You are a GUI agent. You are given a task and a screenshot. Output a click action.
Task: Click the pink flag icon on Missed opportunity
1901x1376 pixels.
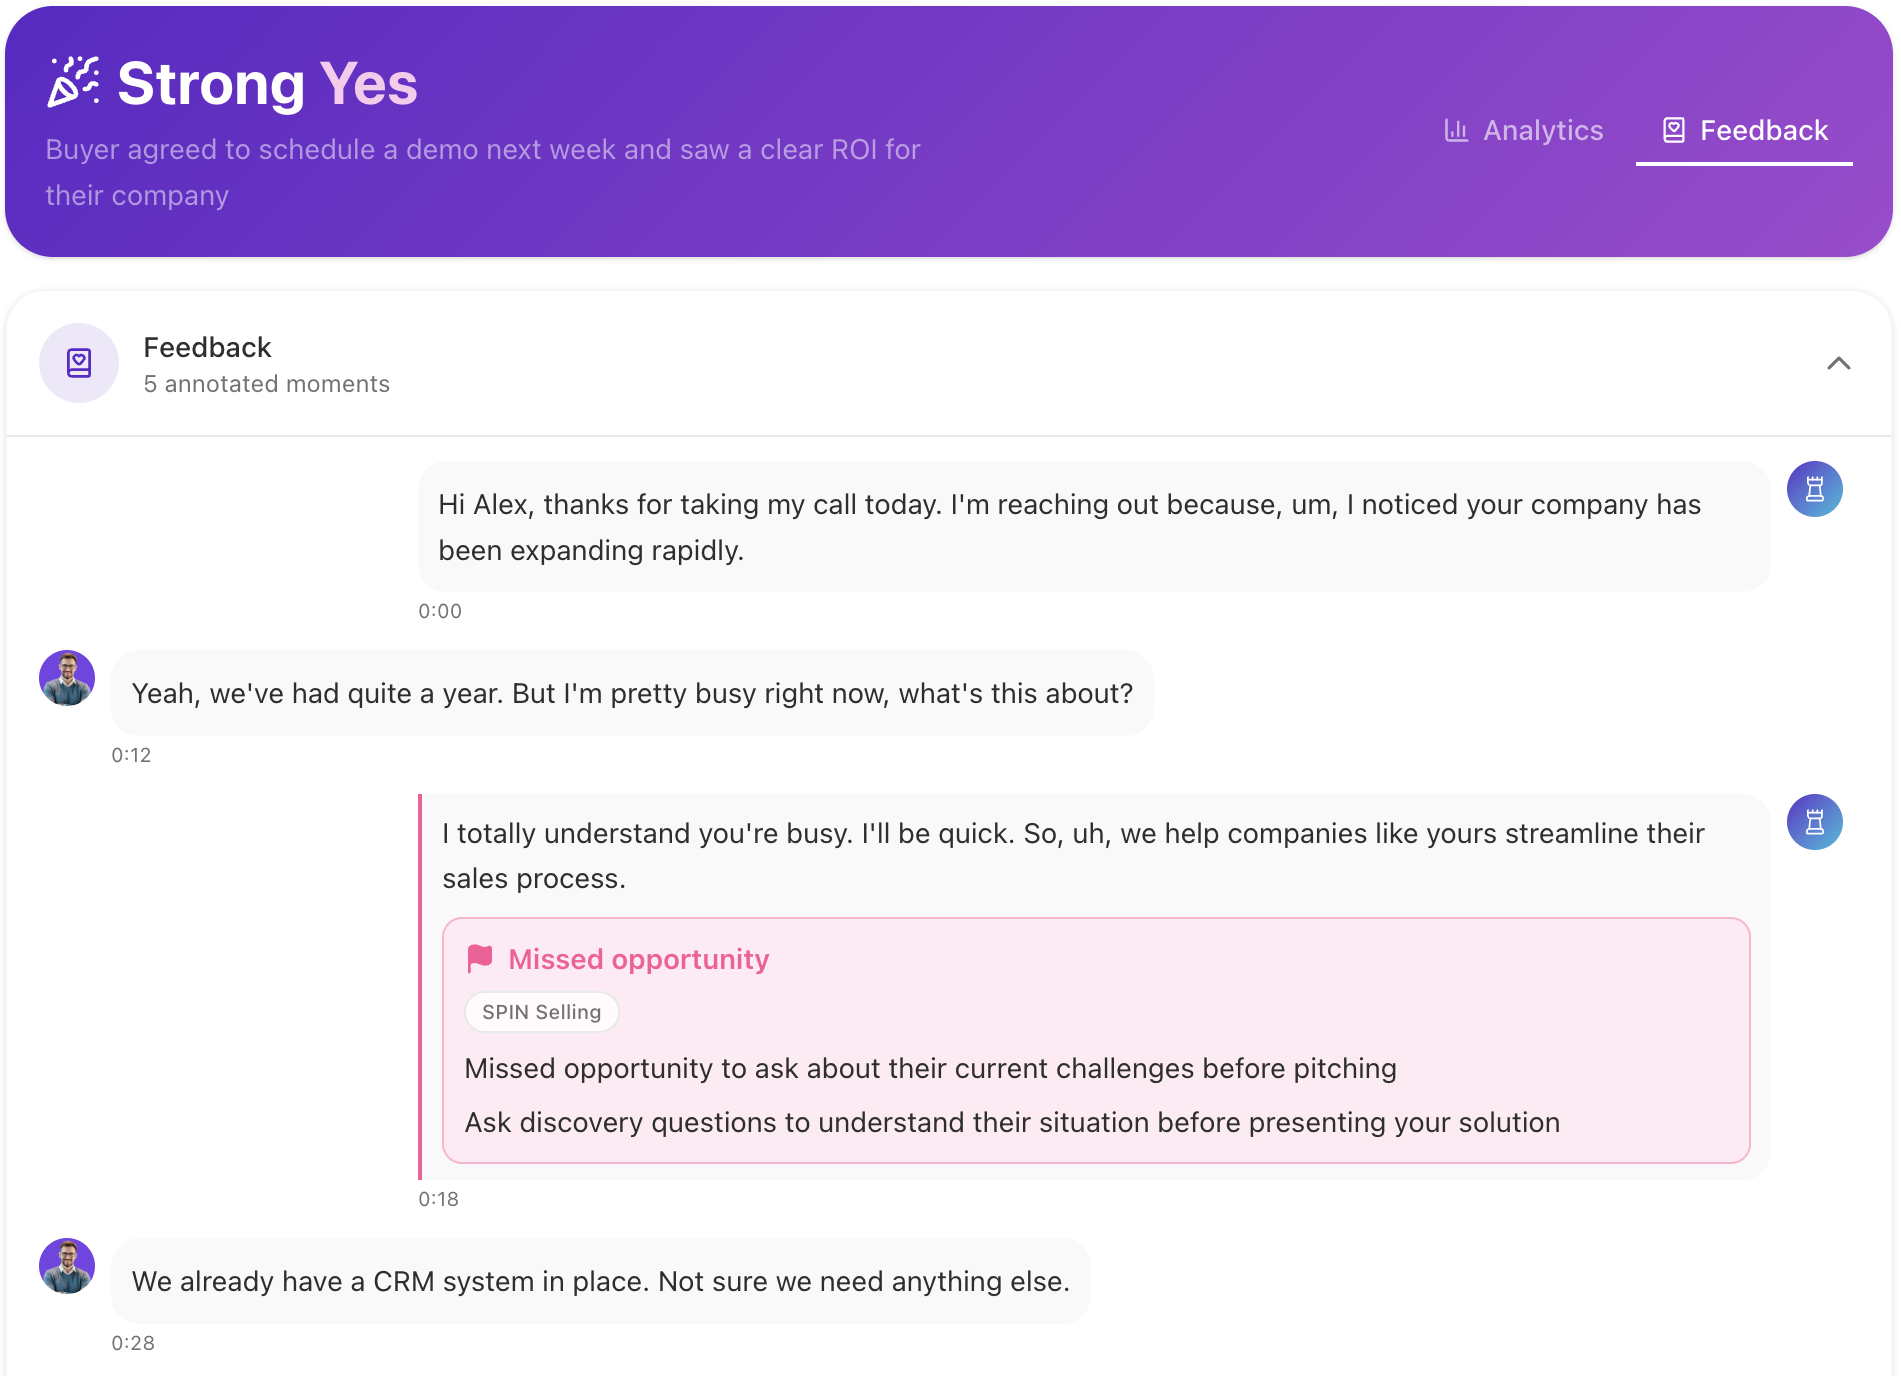pos(480,959)
